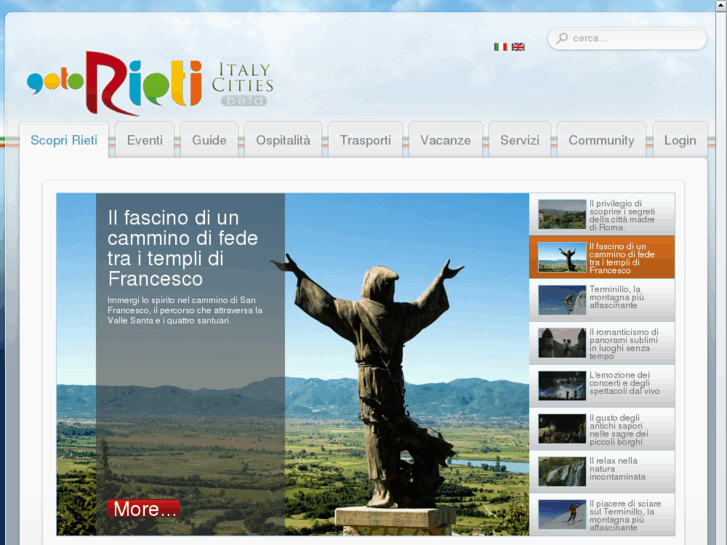Open 'Il privilegio di scoprire i segreti' slide text
The image size is (727, 545).
click(x=622, y=215)
